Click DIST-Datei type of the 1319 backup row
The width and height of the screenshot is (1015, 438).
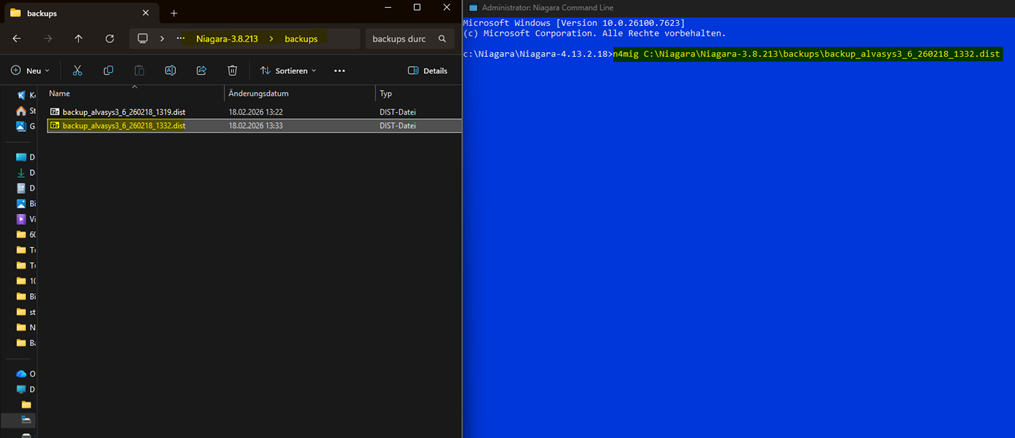[x=398, y=112]
